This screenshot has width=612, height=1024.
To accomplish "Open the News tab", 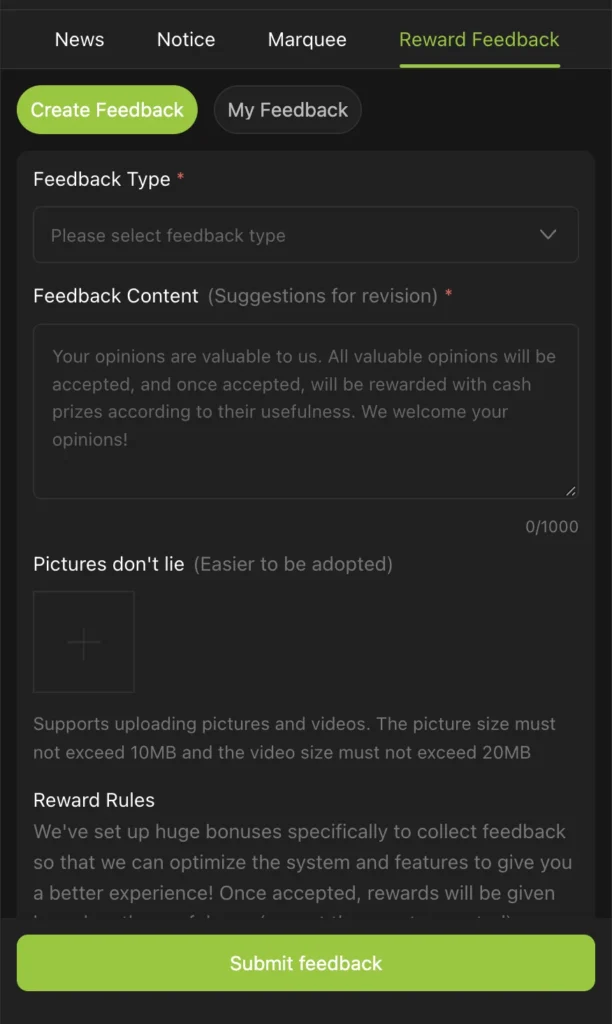I will [x=79, y=40].
